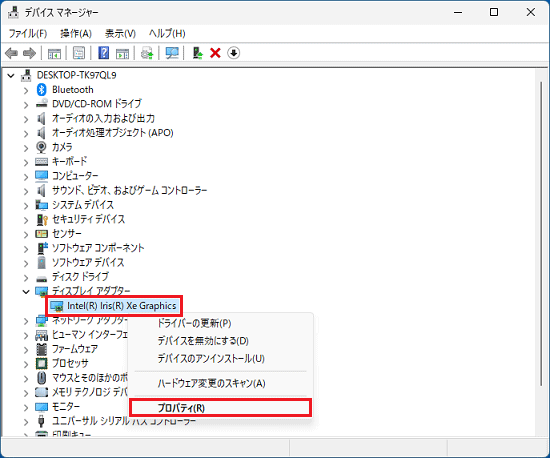Click the Back arrow toolbar icon
This screenshot has height=458, width=550.
(x=11, y=53)
